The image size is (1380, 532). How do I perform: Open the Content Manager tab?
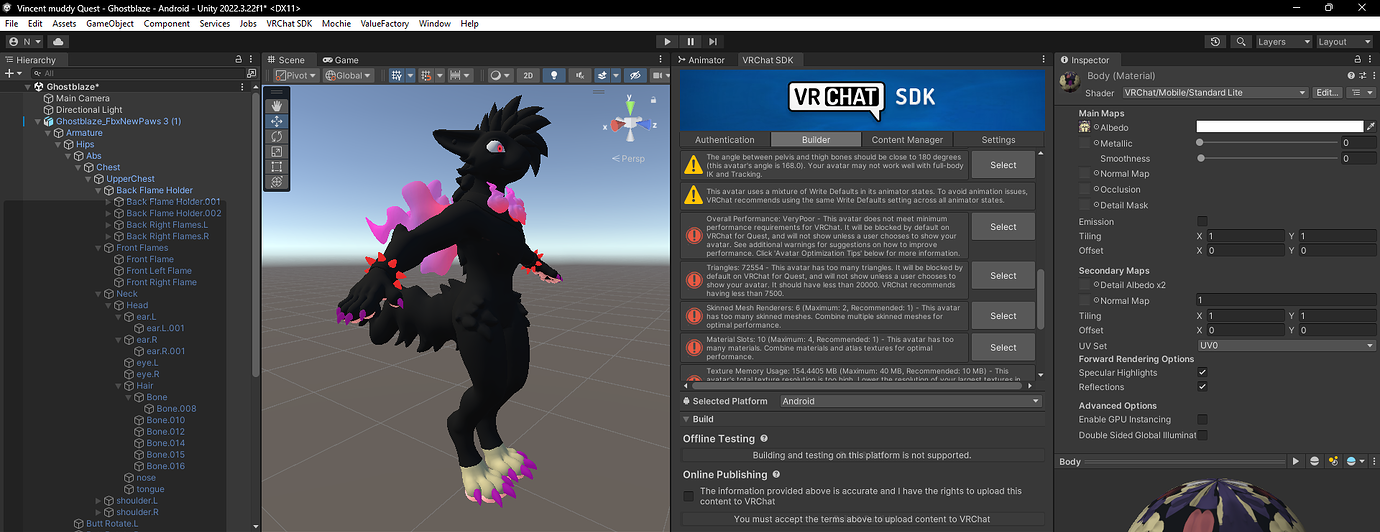tap(908, 140)
